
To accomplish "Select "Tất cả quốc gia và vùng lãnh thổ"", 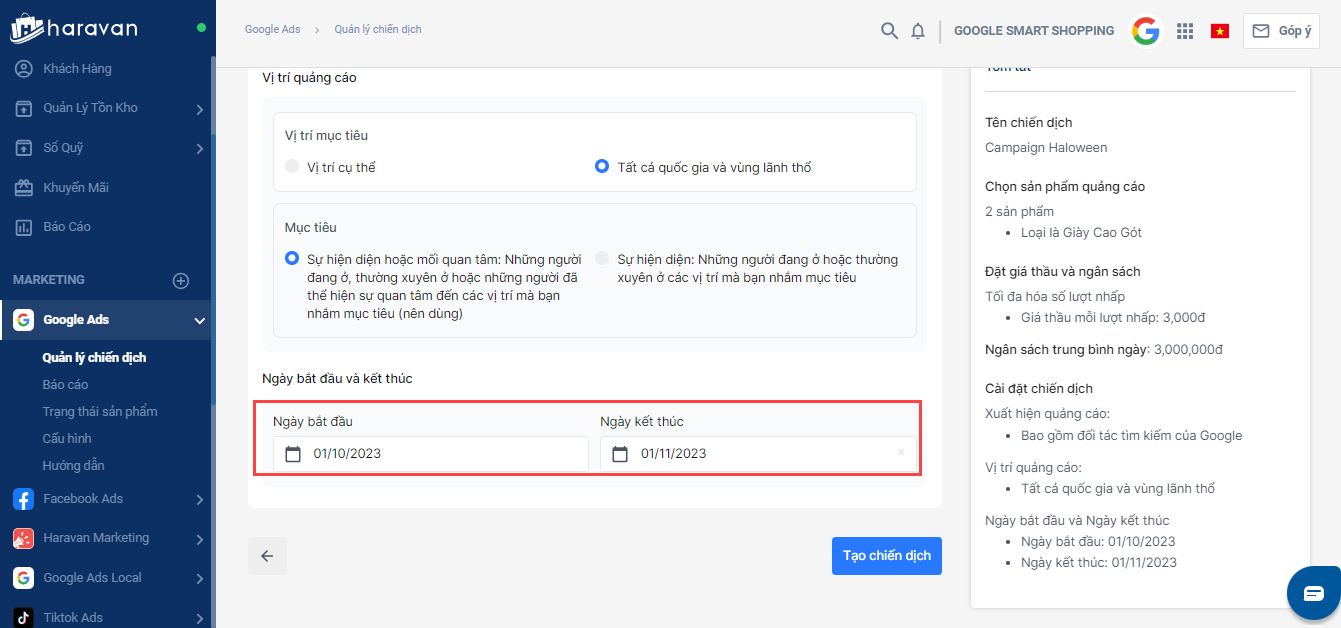I will tap(602, 167).
